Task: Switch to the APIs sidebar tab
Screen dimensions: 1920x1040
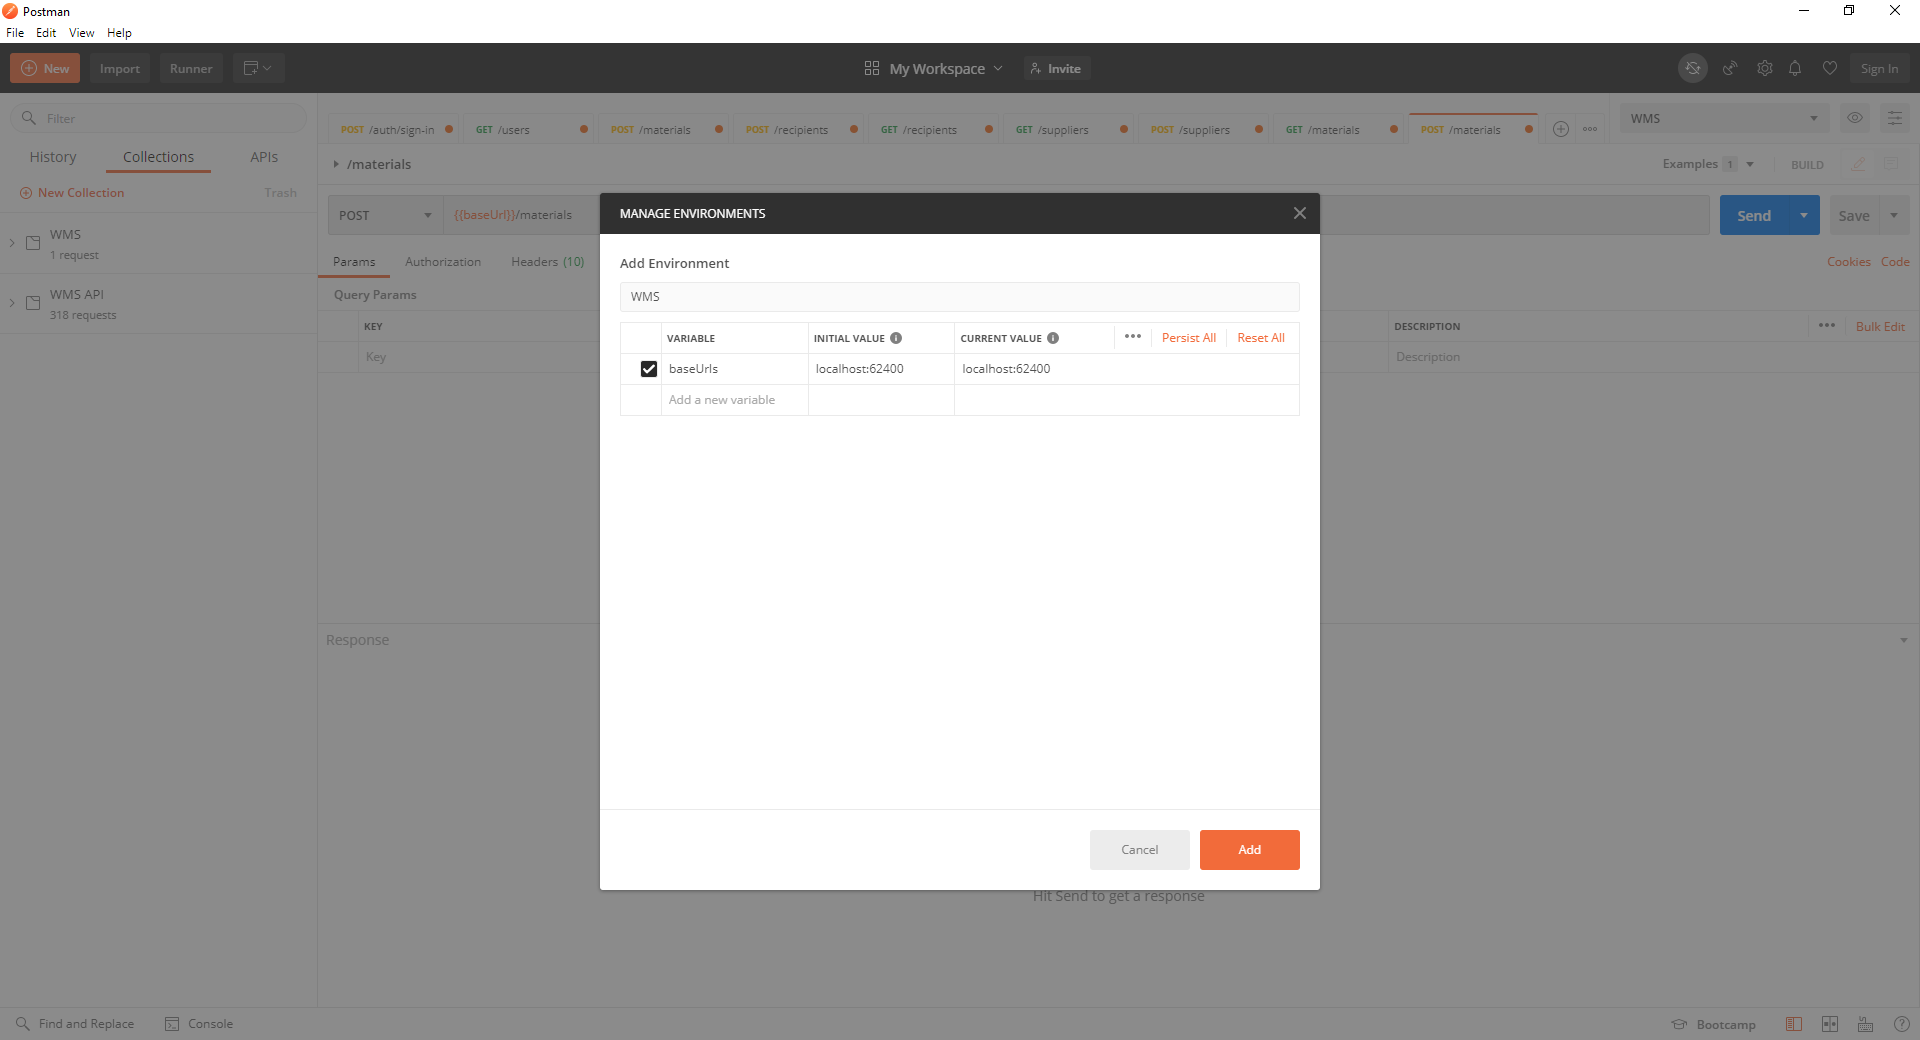Action: [x=264, y=157]
